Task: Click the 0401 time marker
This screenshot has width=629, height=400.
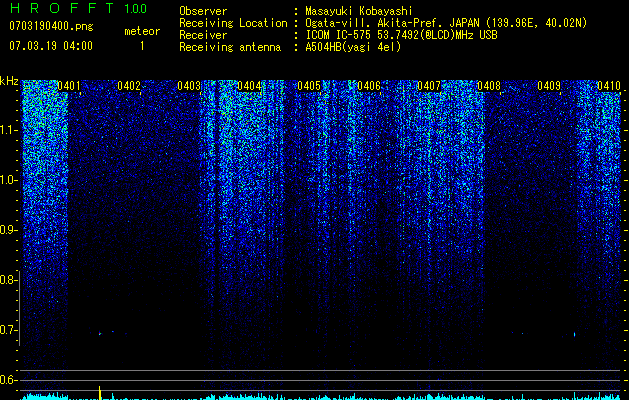Action: [69, 86]
